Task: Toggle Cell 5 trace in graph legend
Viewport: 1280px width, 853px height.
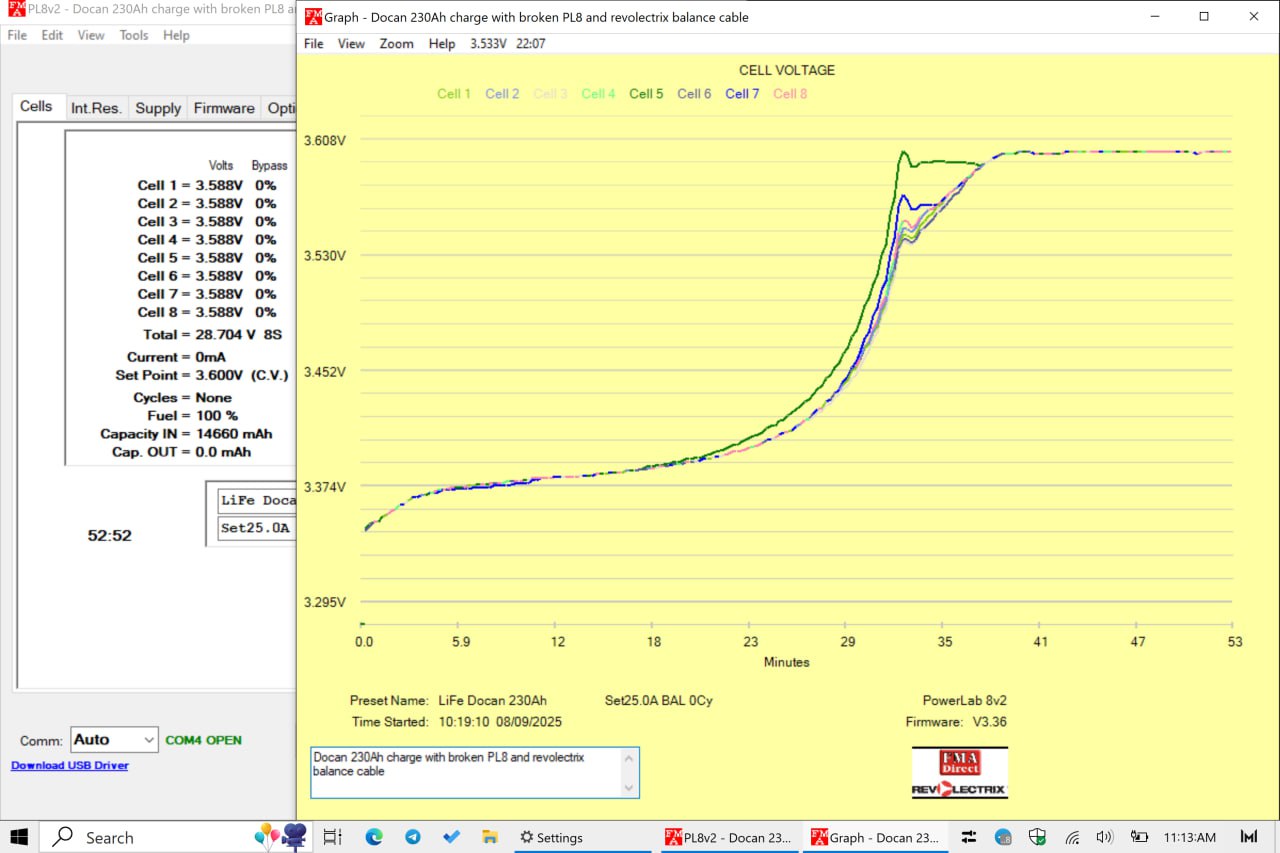Action: (x=646, y=94)
